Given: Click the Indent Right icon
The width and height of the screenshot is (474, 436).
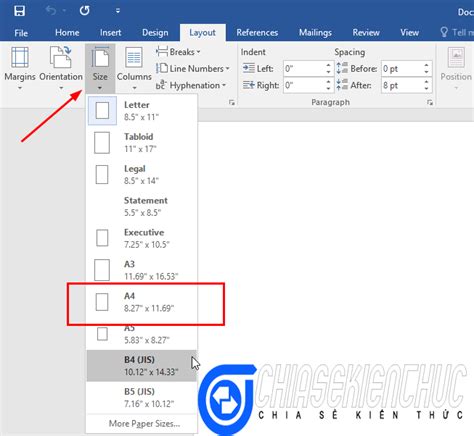Looking at the screenshot, I should [248, 85].
